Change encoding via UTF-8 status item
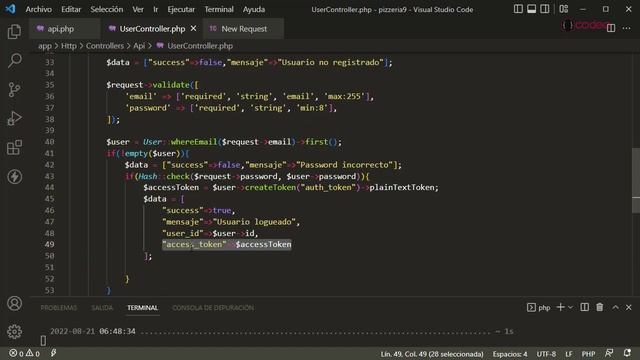The height and width of the screenshot is (360, 640). point(546,354)
